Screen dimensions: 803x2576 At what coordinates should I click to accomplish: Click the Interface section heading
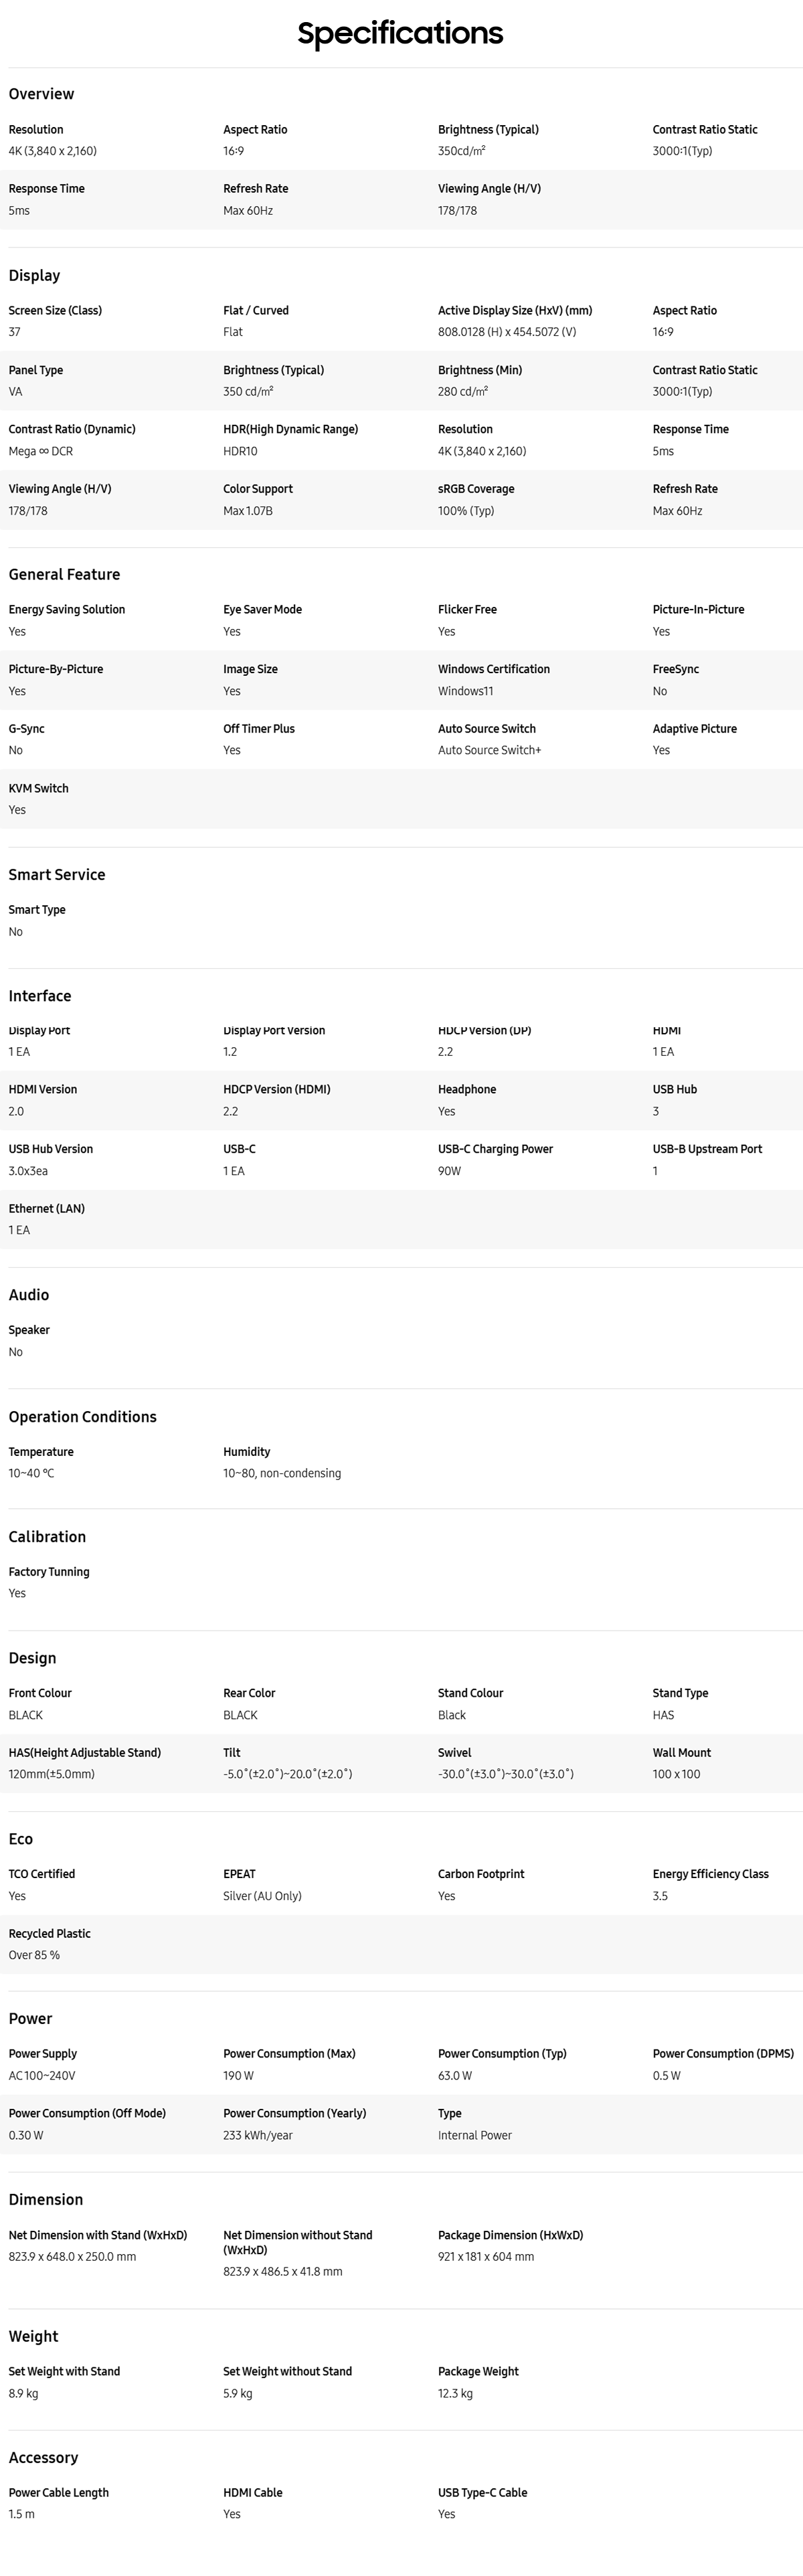click(40, 996)
